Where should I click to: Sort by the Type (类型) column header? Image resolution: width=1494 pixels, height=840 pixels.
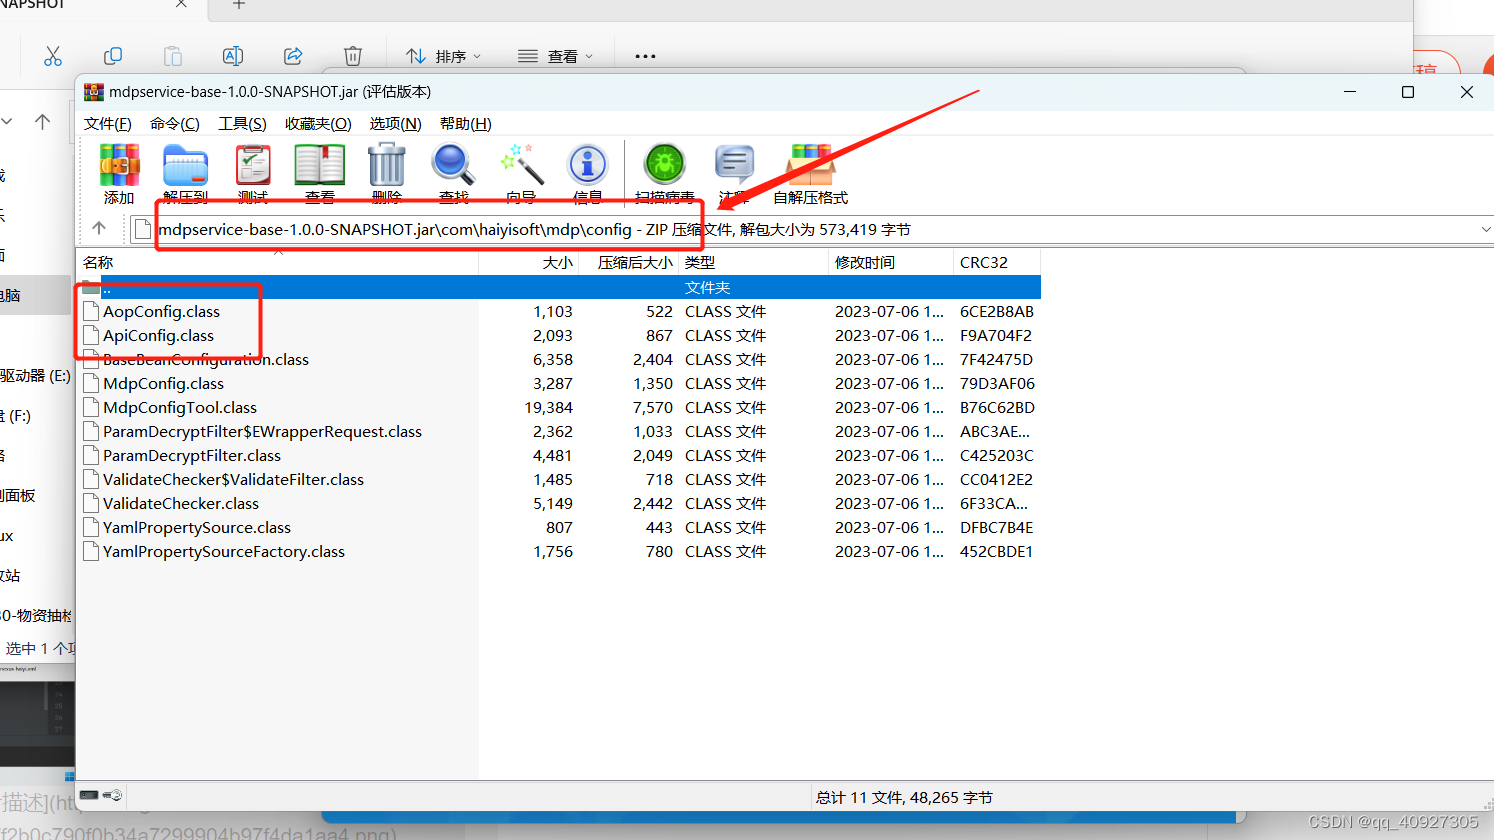click(x=754, y=262)
